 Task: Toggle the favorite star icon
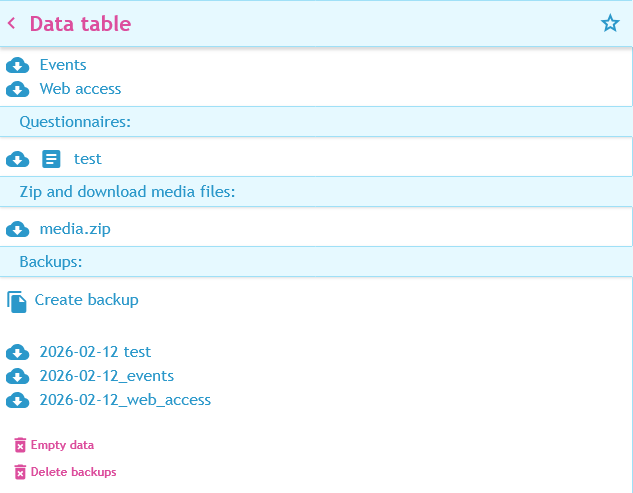pos(610,23)
